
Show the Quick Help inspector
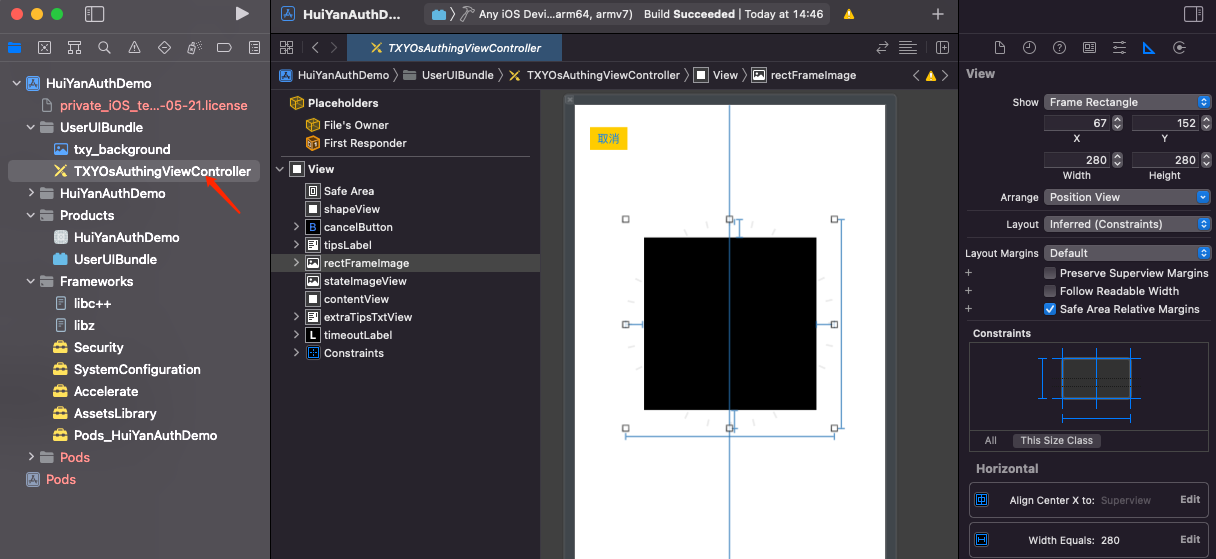[1059, 47]
